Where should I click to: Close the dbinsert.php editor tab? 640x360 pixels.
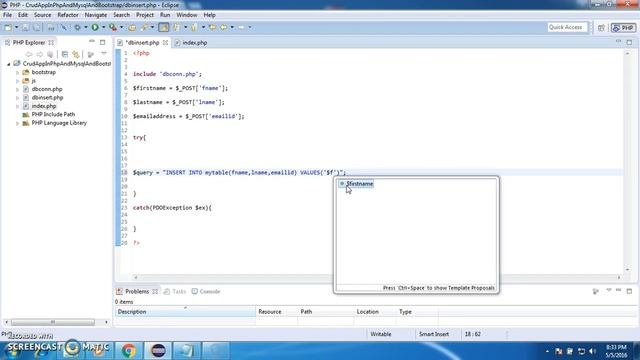pyautogui.click(x=165, y=42)
